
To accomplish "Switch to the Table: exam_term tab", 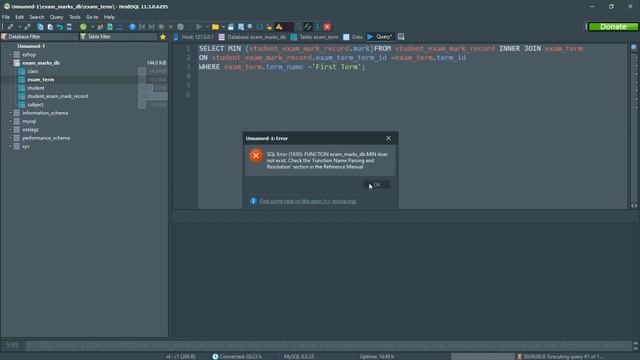I will coord(314,37).
